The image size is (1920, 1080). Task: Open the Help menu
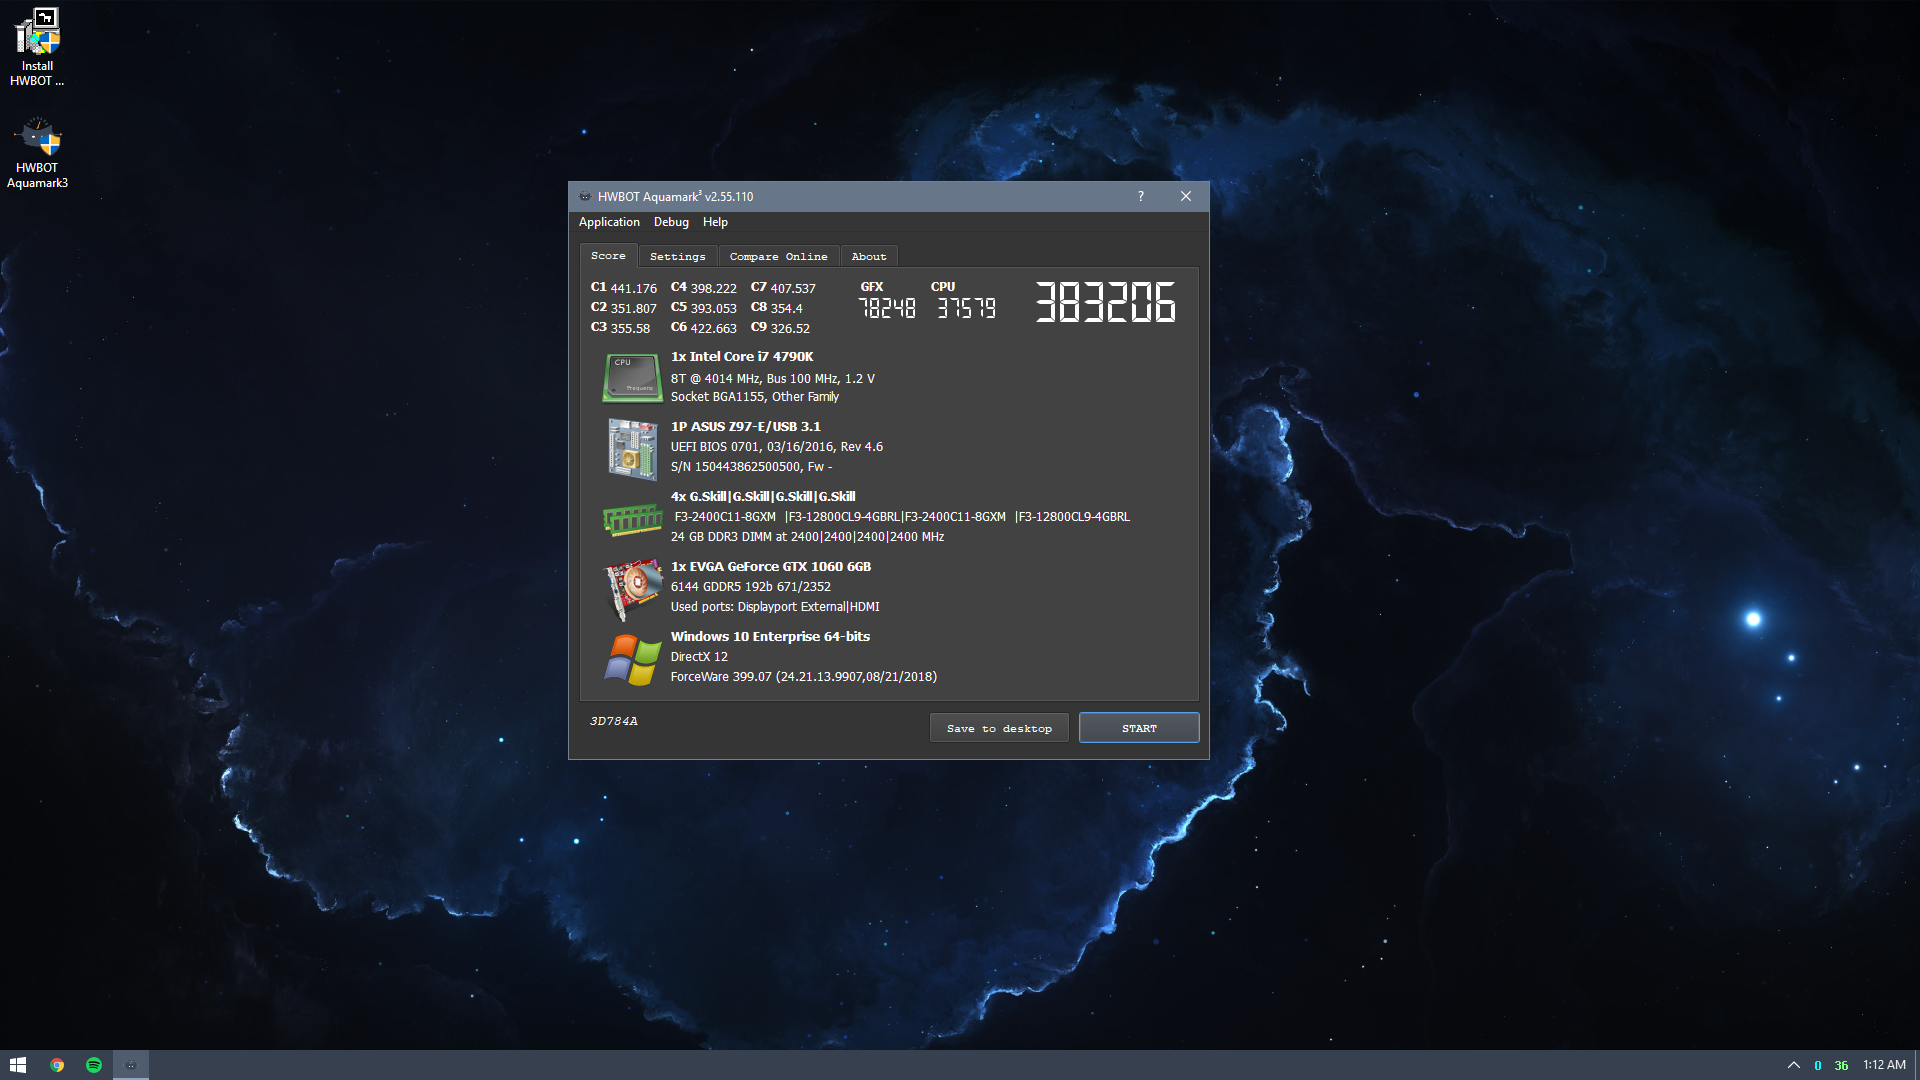click(715, 222)
